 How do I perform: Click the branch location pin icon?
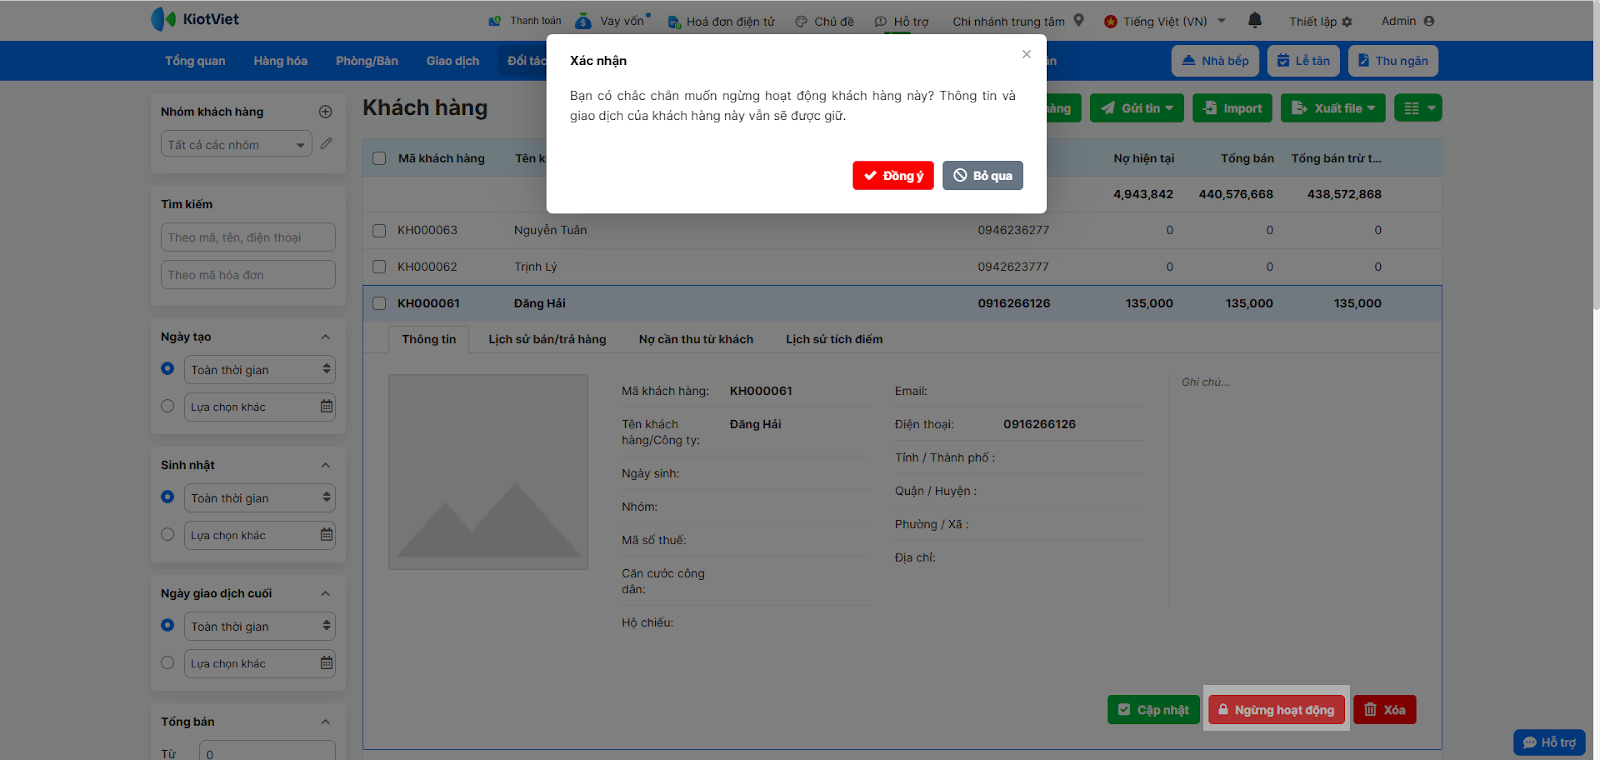click(1078, 20)
